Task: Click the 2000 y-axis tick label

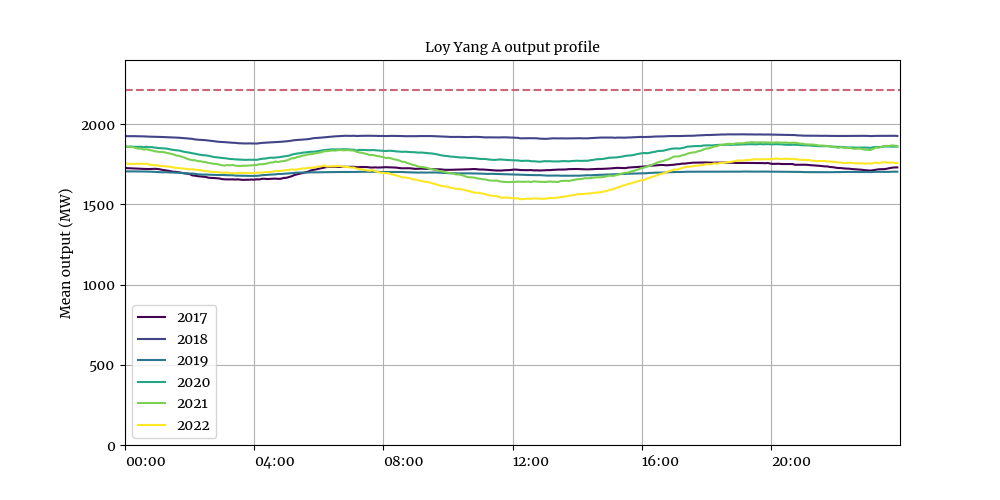Action: tap(99, 125)
